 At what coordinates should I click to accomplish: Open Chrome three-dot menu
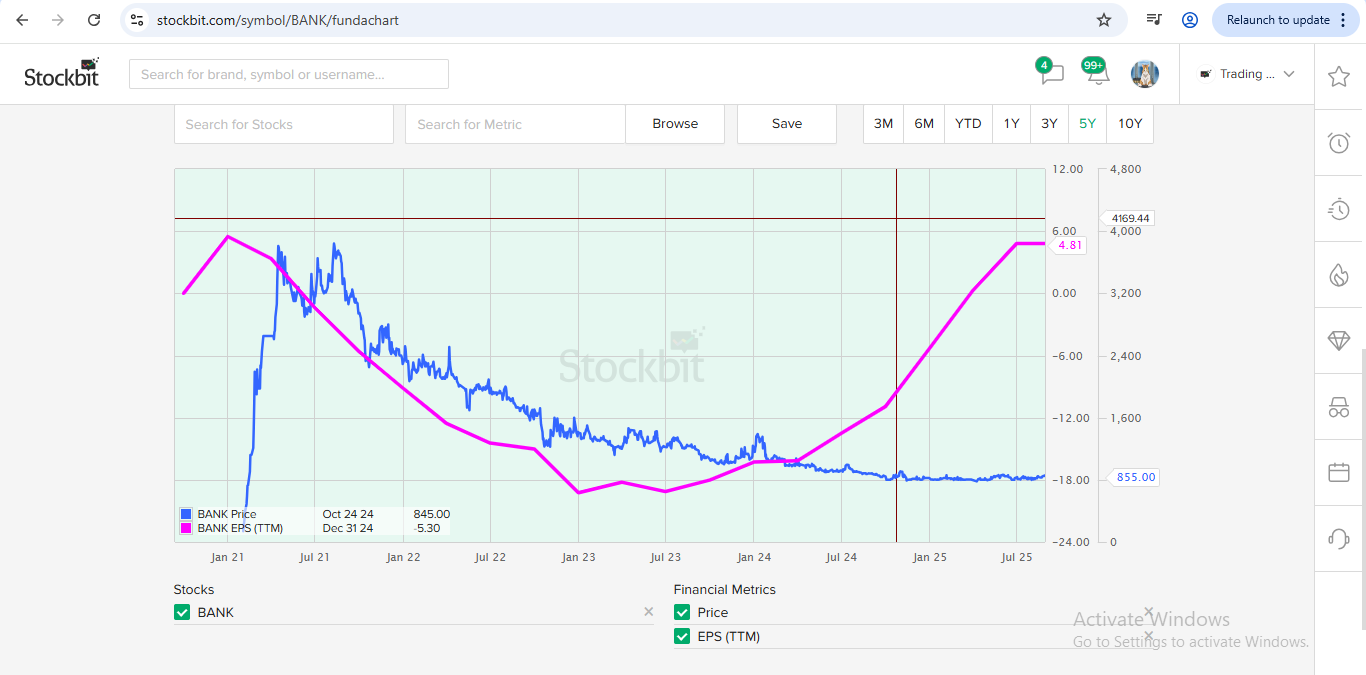(1343, 20)
